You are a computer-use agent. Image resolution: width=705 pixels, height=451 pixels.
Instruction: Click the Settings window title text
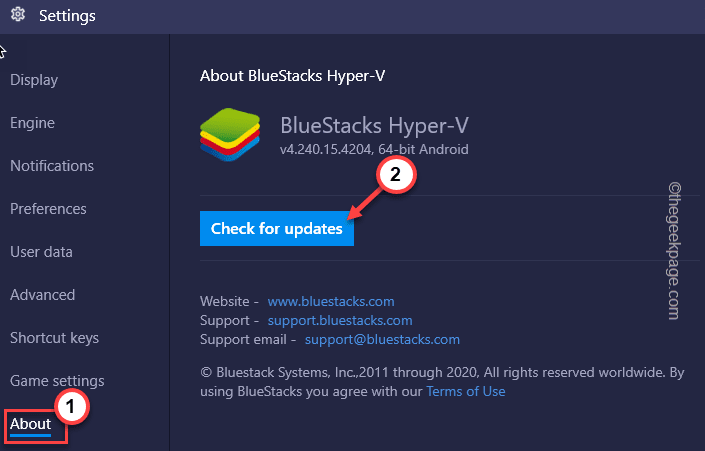67,16
